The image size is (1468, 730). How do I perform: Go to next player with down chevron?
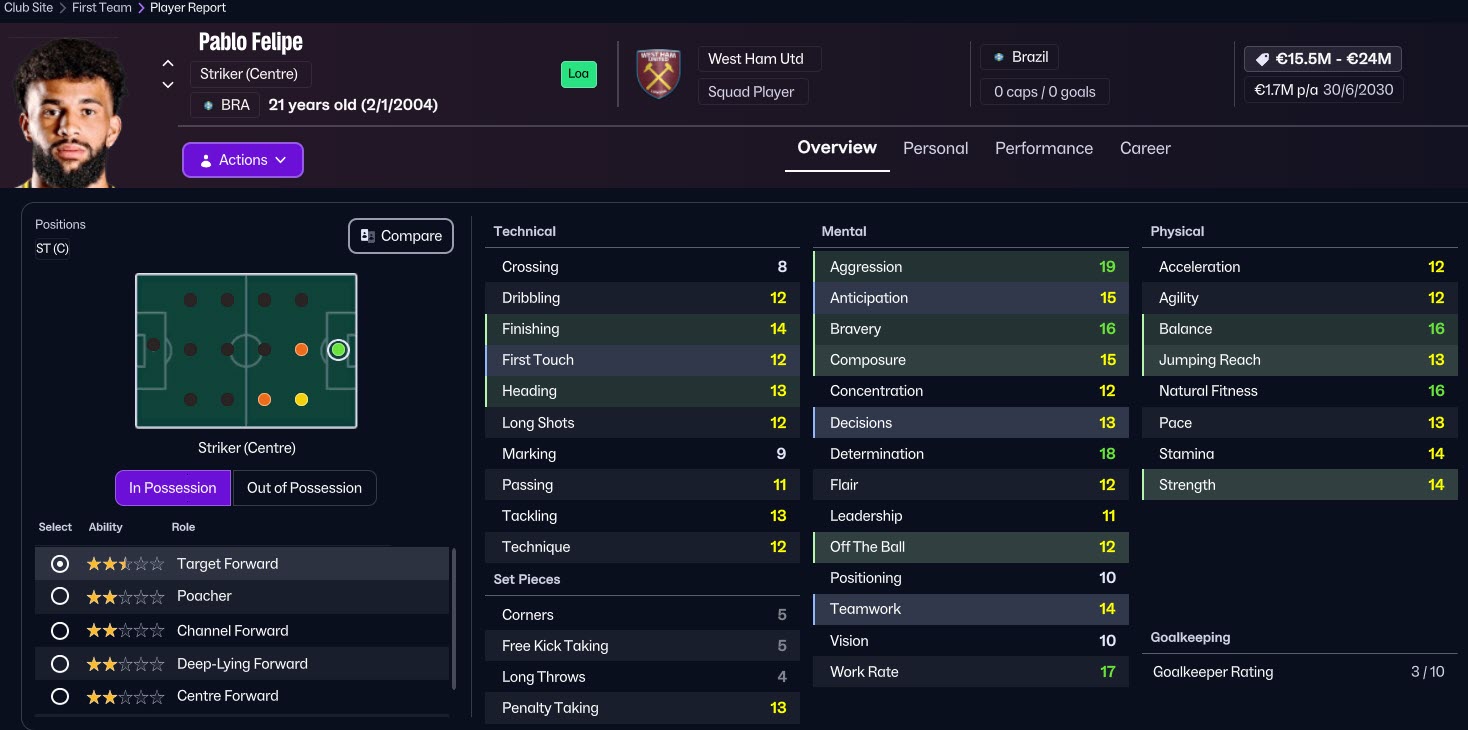(x=168, y=85)
